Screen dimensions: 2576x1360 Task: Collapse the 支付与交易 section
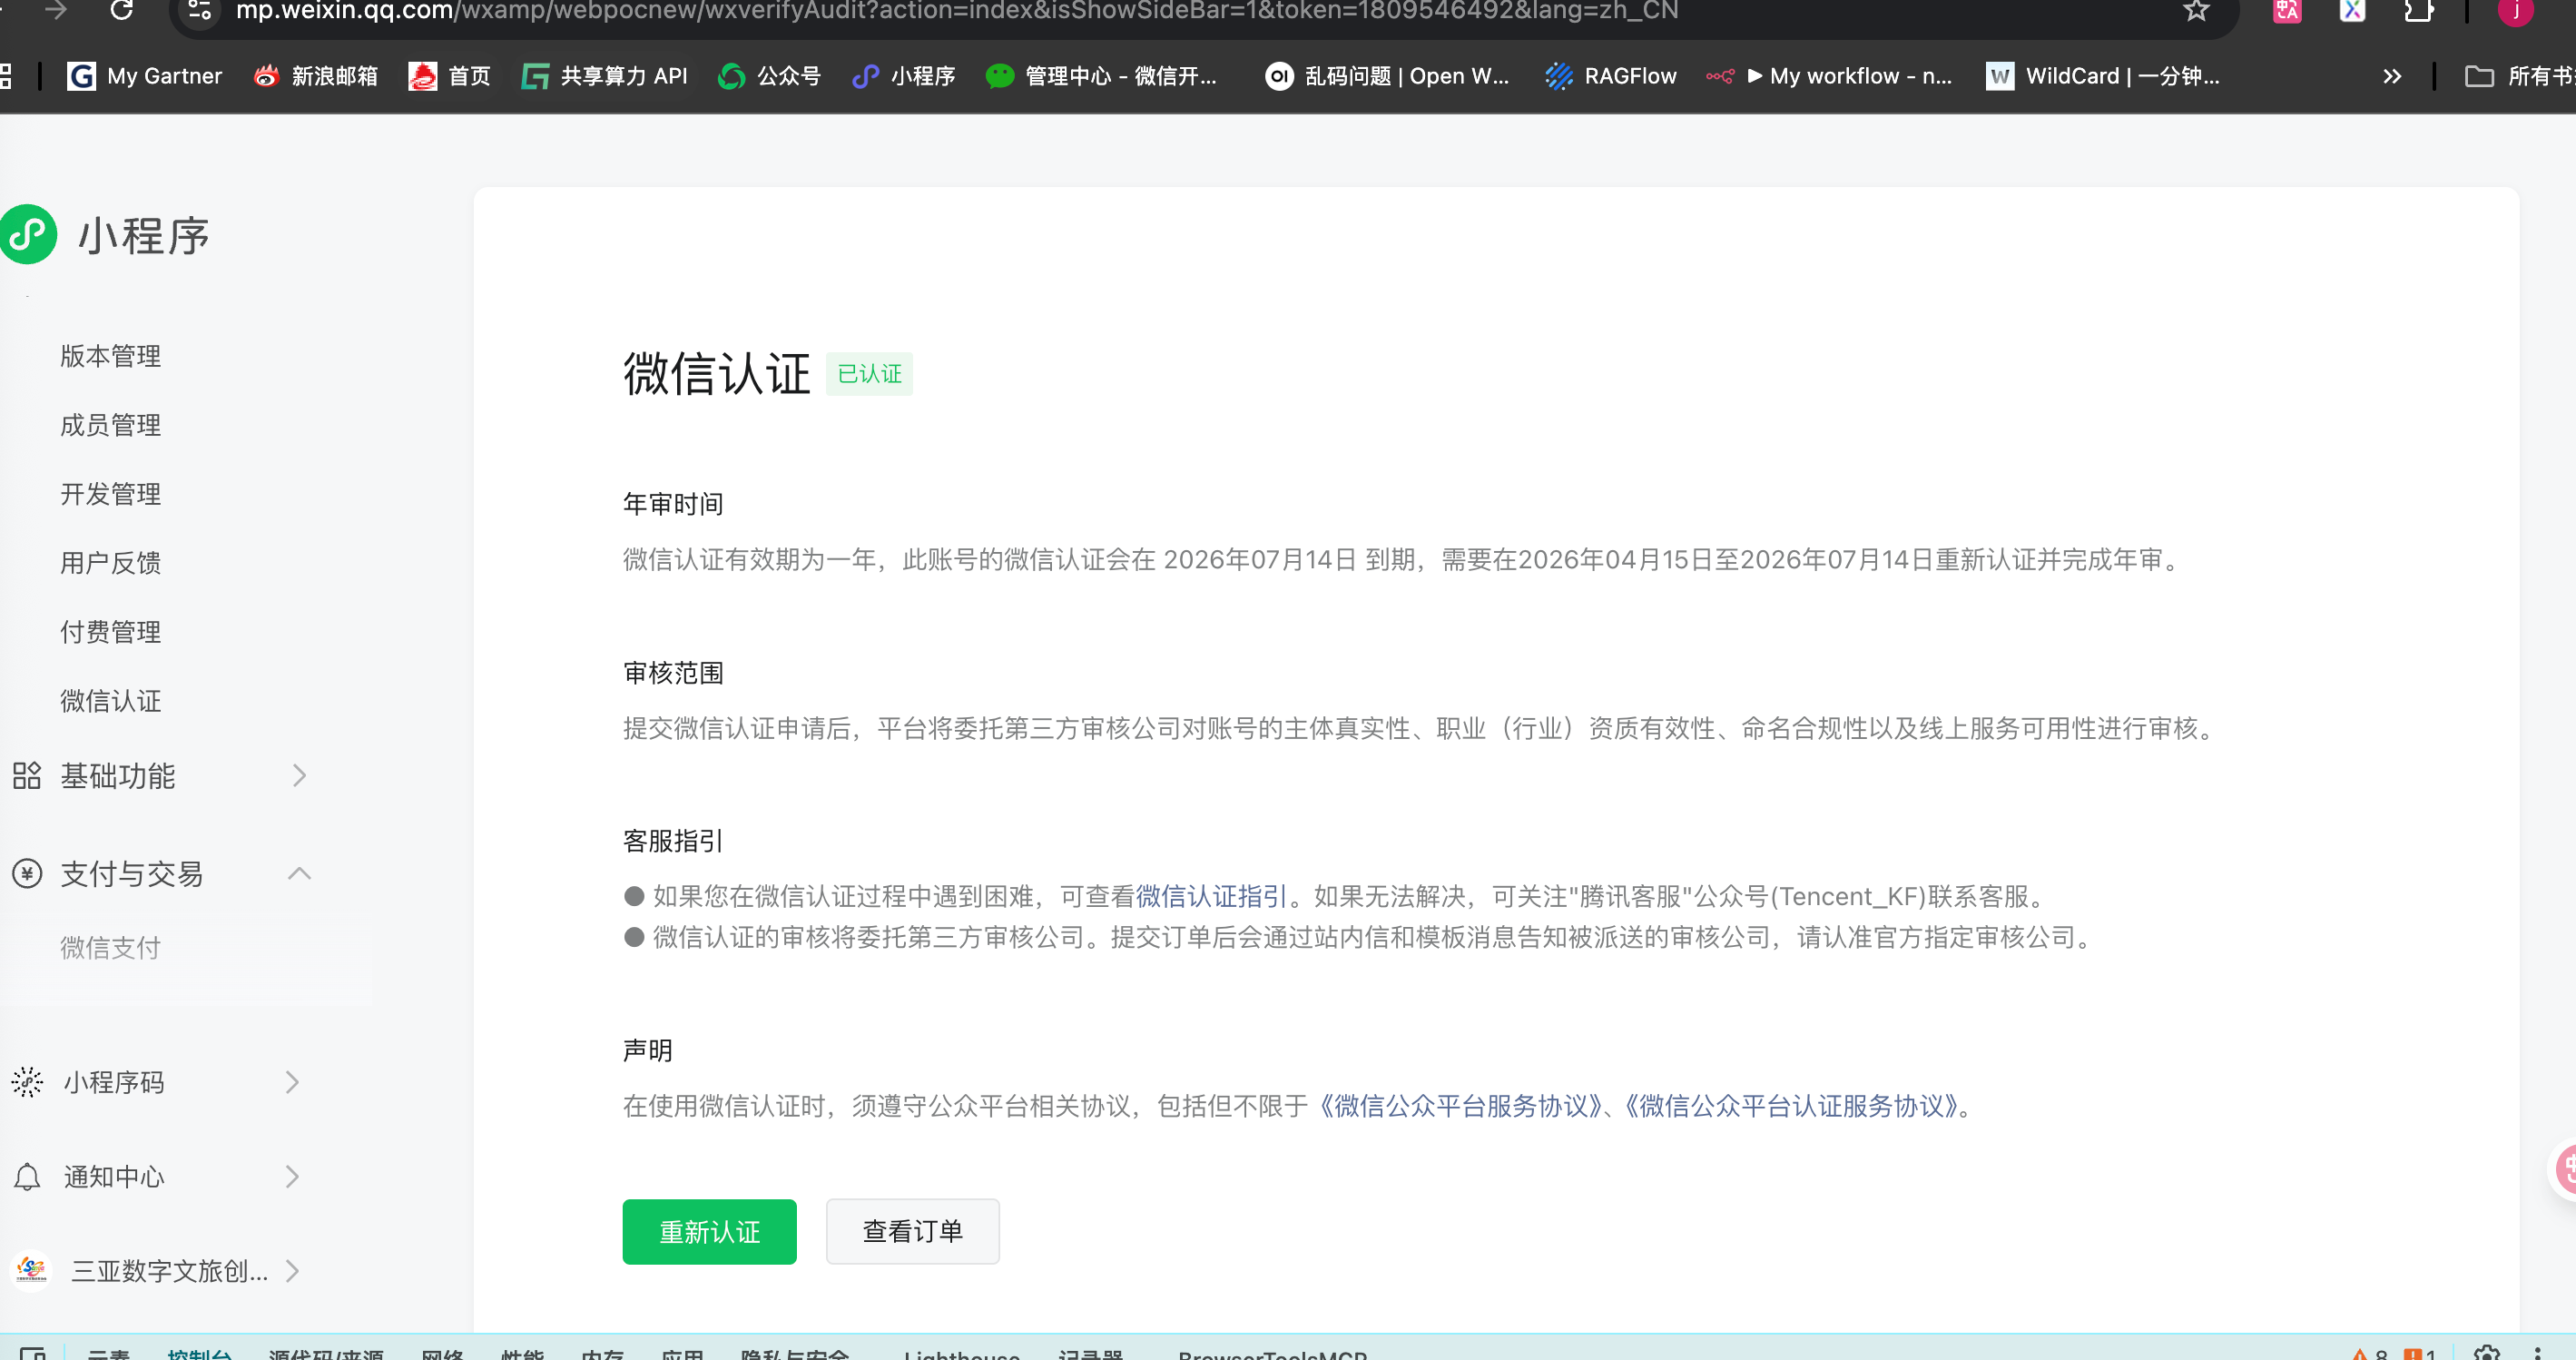click(x=299, y=873)
